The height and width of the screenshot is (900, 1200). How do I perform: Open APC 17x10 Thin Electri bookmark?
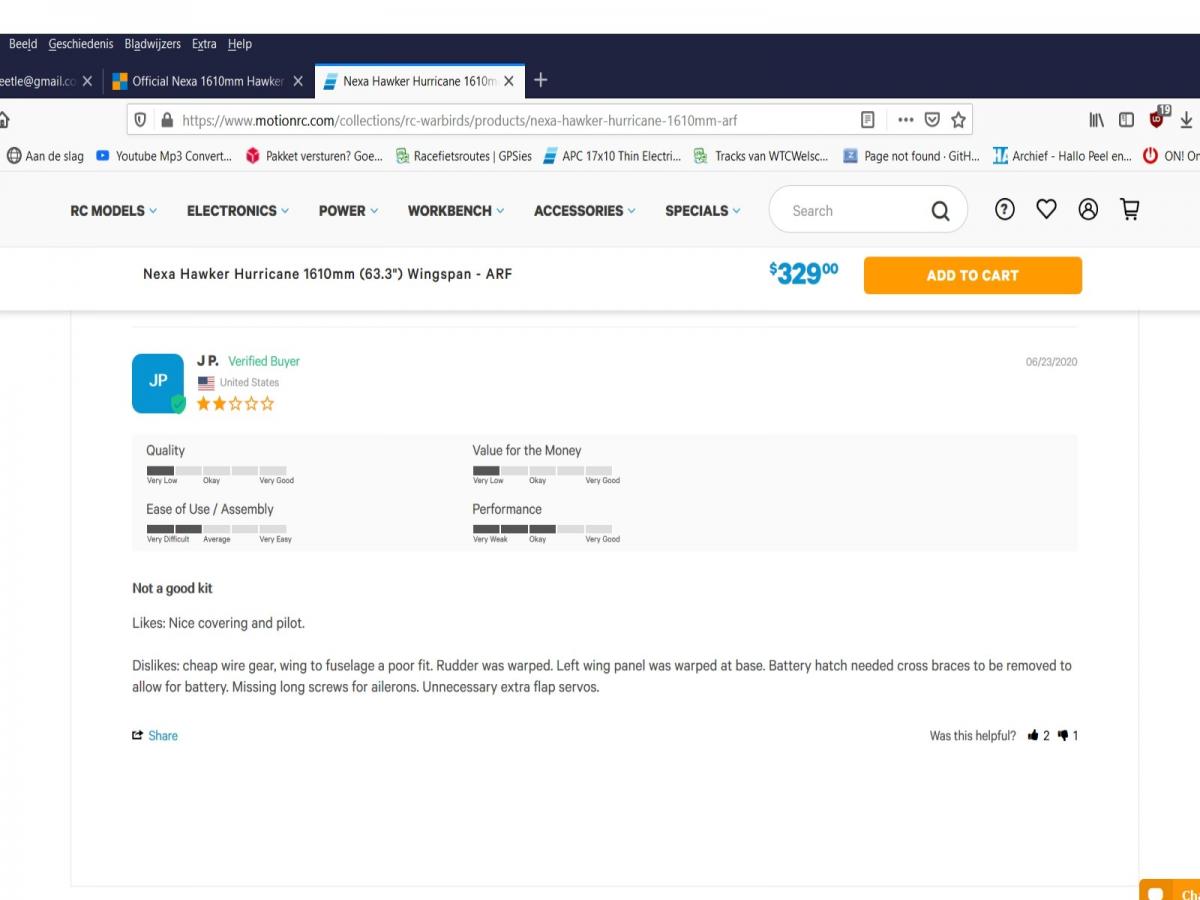(612, 156)
